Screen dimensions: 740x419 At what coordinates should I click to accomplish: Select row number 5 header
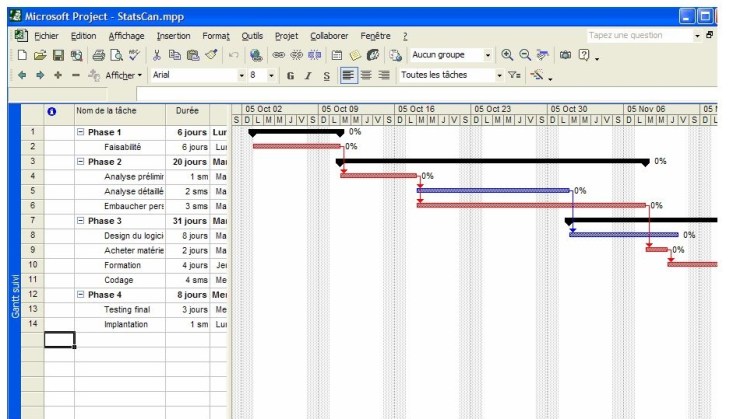[33, 191]
